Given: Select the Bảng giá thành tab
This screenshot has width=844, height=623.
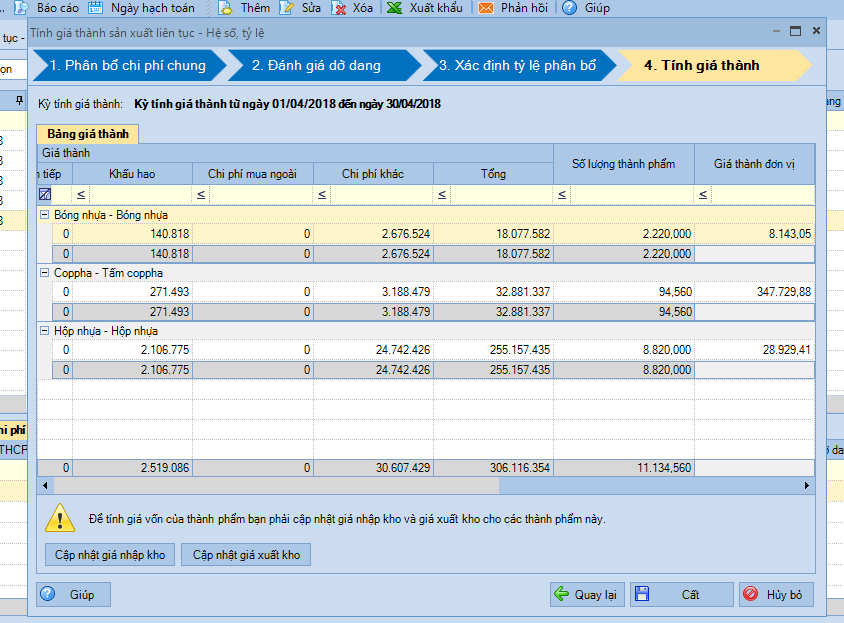Looking at the screenshot, I should (x=87, y=133).
